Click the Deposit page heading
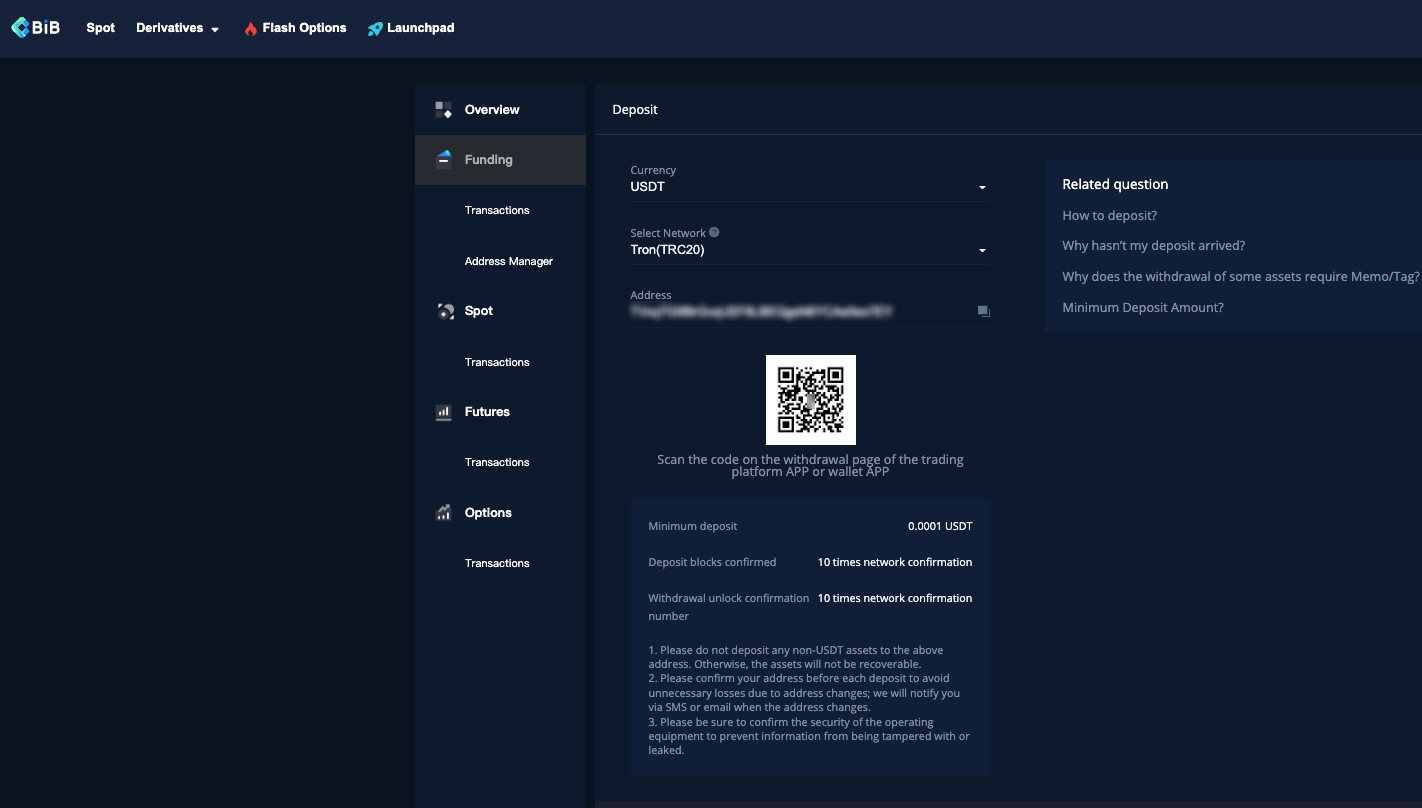Image resolution: width=1422 pixels, height=808 pixels. [635, 110]
